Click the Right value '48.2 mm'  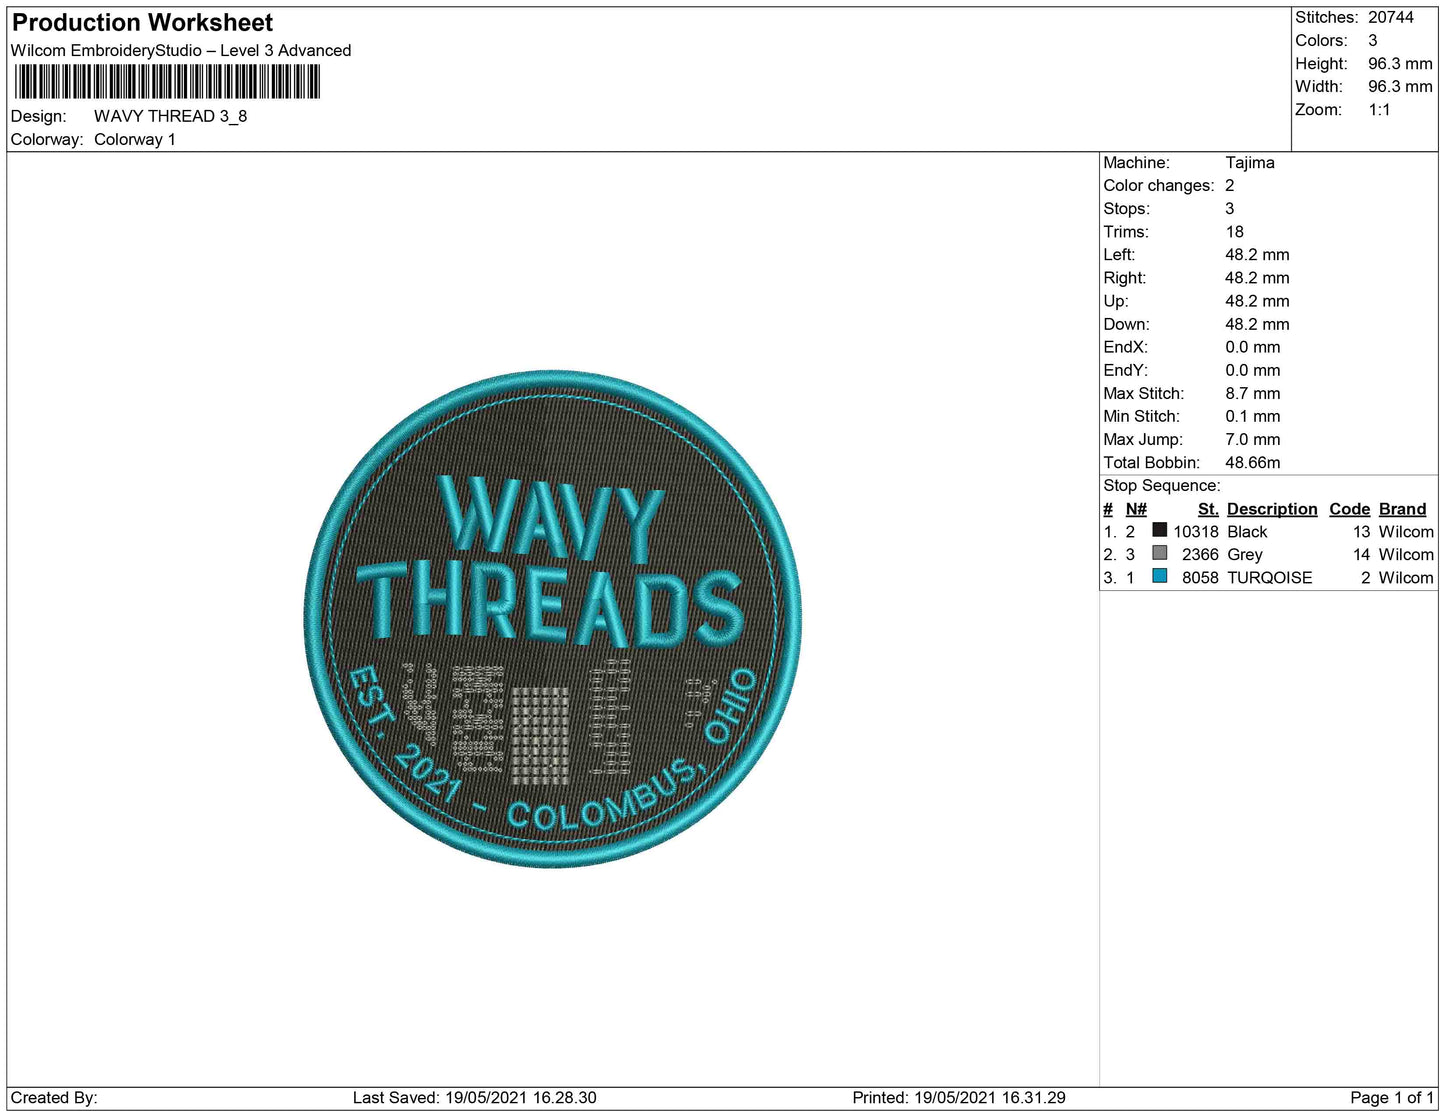point(1257,278)
